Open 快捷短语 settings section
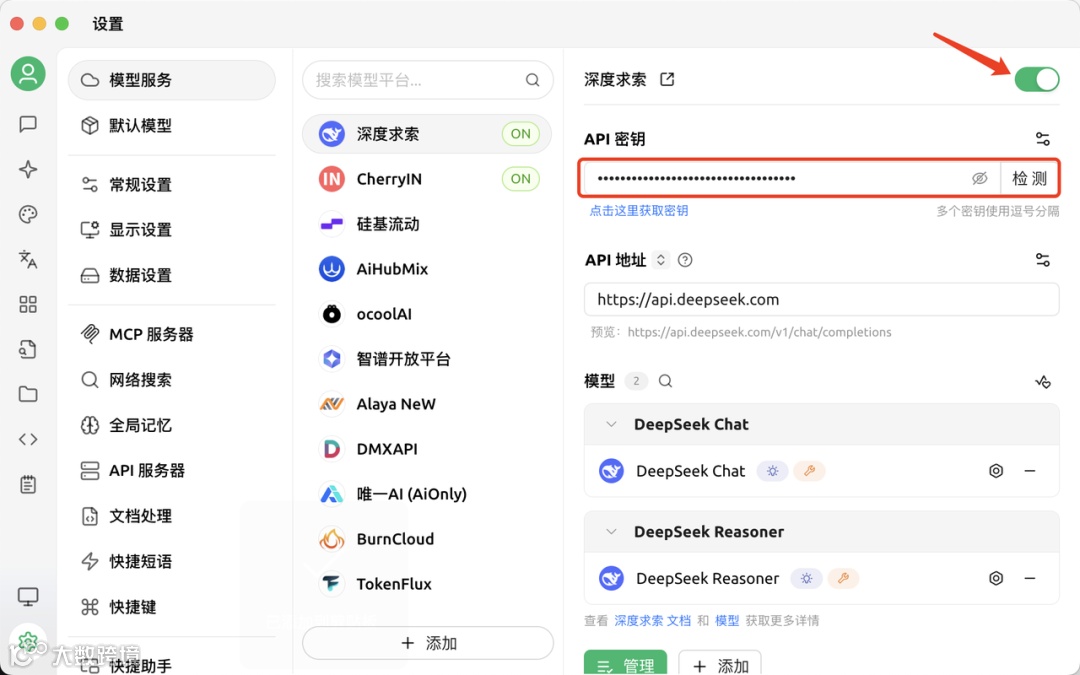1080x675 pixels. pyautogui.click(x=172, y=561)
